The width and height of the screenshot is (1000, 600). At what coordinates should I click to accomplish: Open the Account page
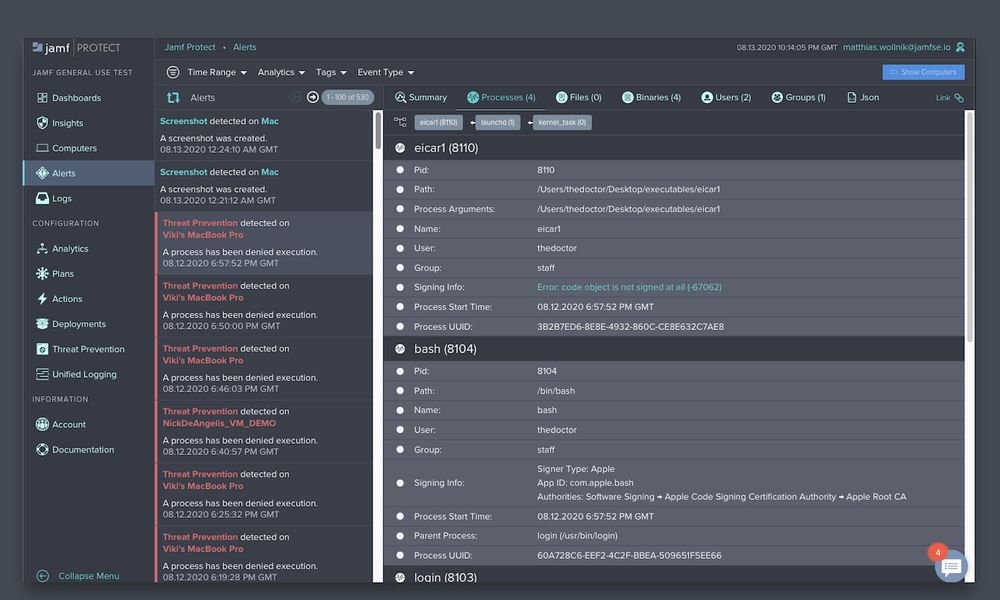[61, 425]
